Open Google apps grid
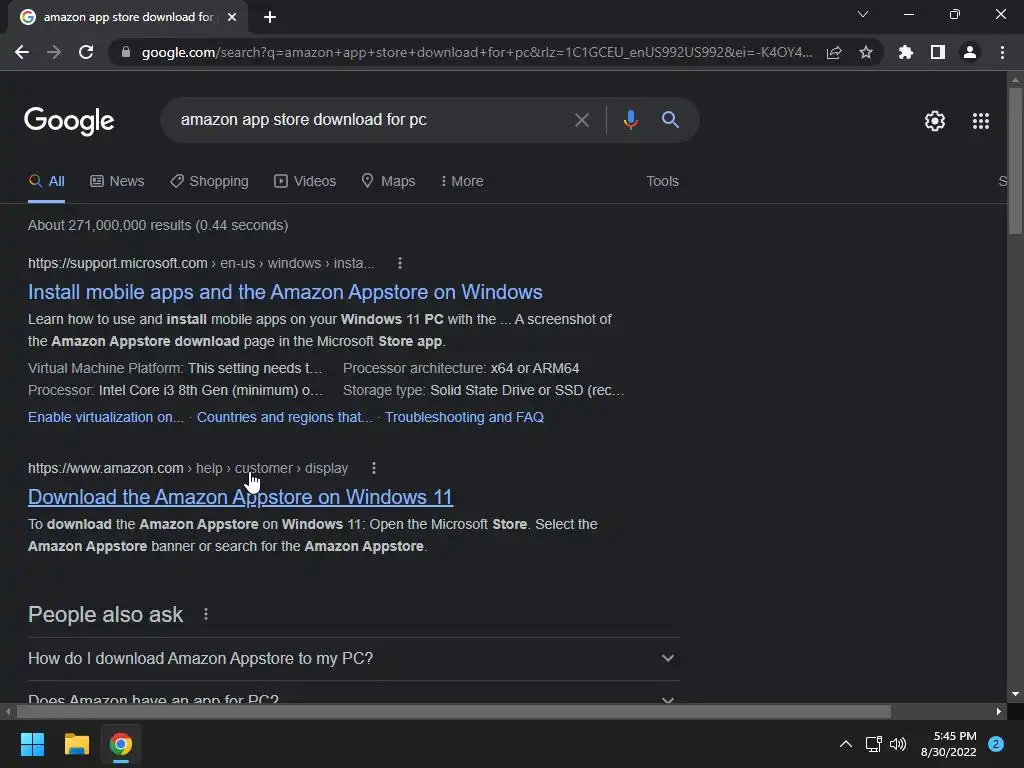This screenshot has height=768, width=1024. point(981,121)
